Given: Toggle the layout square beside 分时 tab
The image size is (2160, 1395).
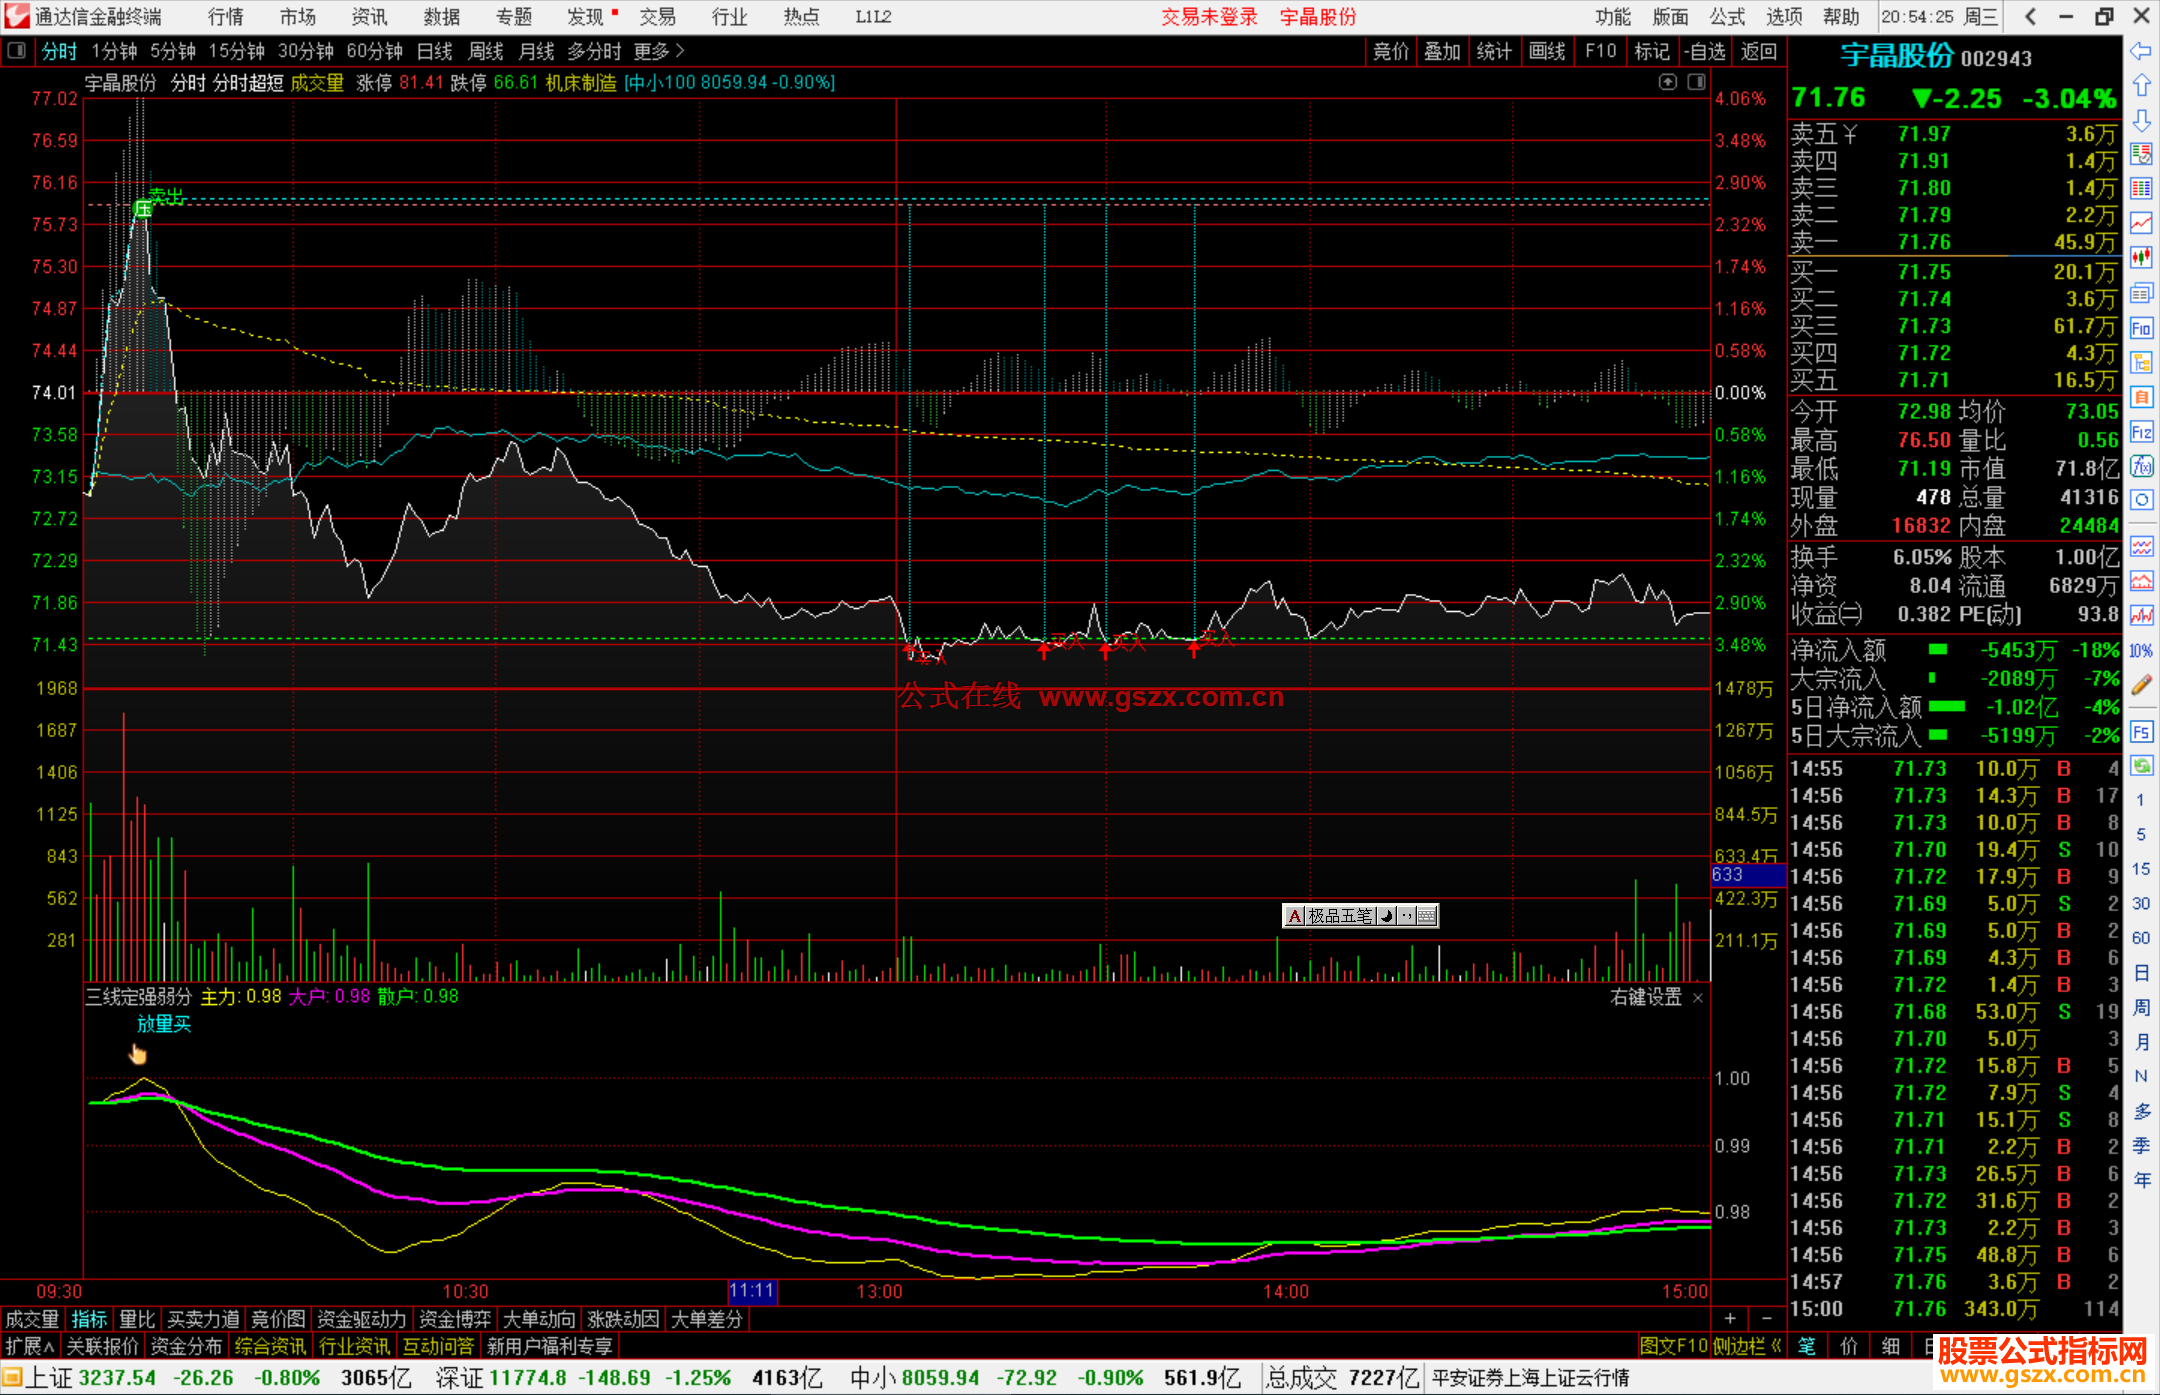Looking at the screenshot, I should [17, 50].
